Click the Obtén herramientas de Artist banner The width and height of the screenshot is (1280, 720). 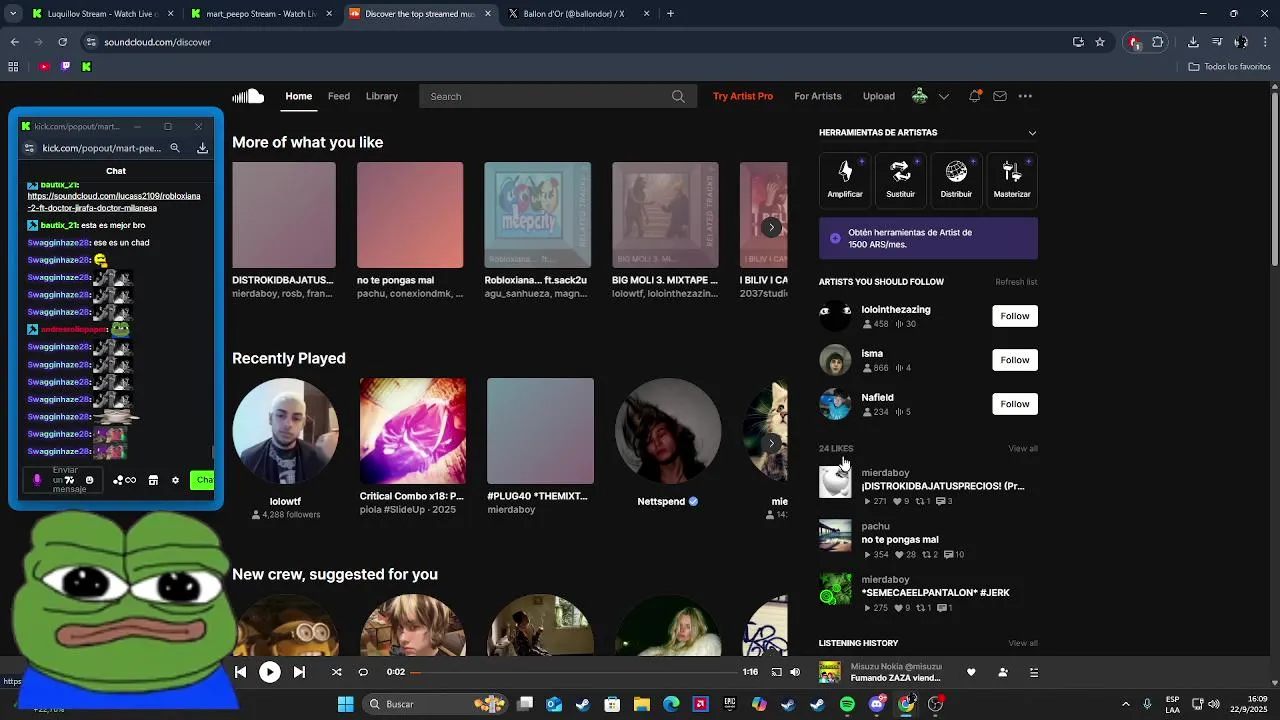coord(928,238)
